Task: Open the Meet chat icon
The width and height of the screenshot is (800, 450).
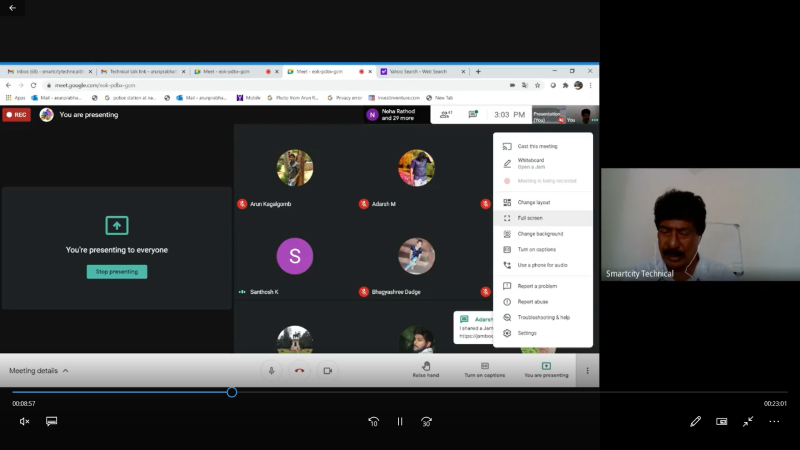Action: pyautogui.click(x=473, y=114)
